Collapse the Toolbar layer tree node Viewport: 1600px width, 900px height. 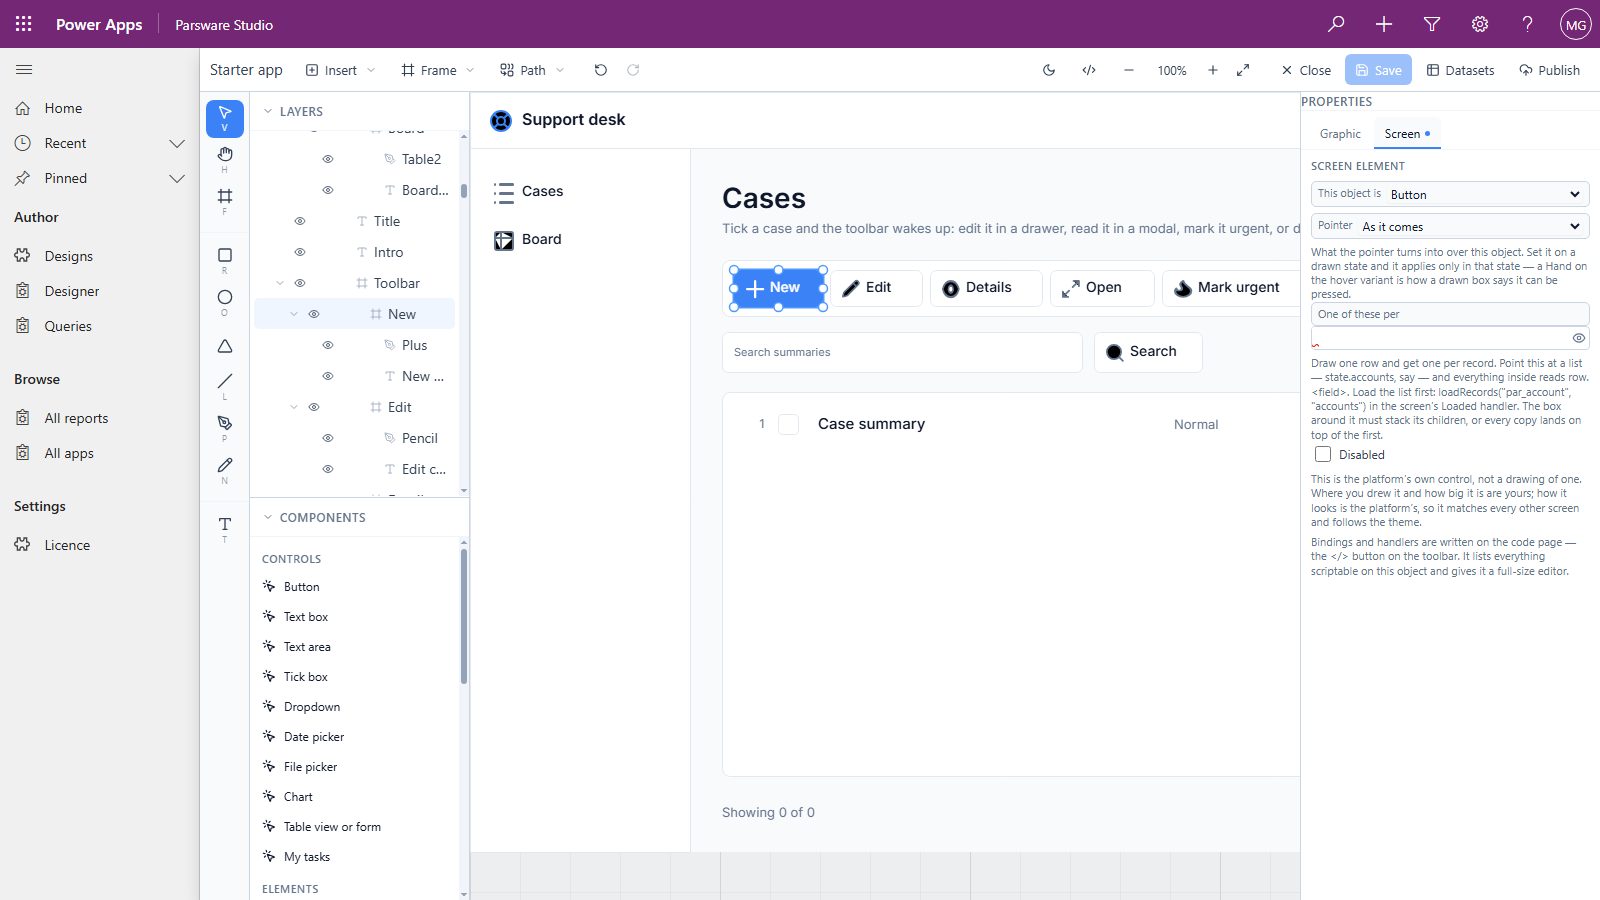280,283
